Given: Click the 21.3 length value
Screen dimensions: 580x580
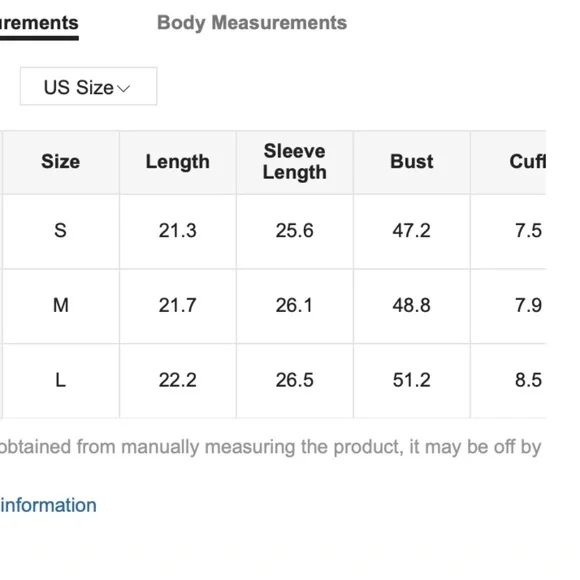Looking at the screenshot, I should click(178, 230).
